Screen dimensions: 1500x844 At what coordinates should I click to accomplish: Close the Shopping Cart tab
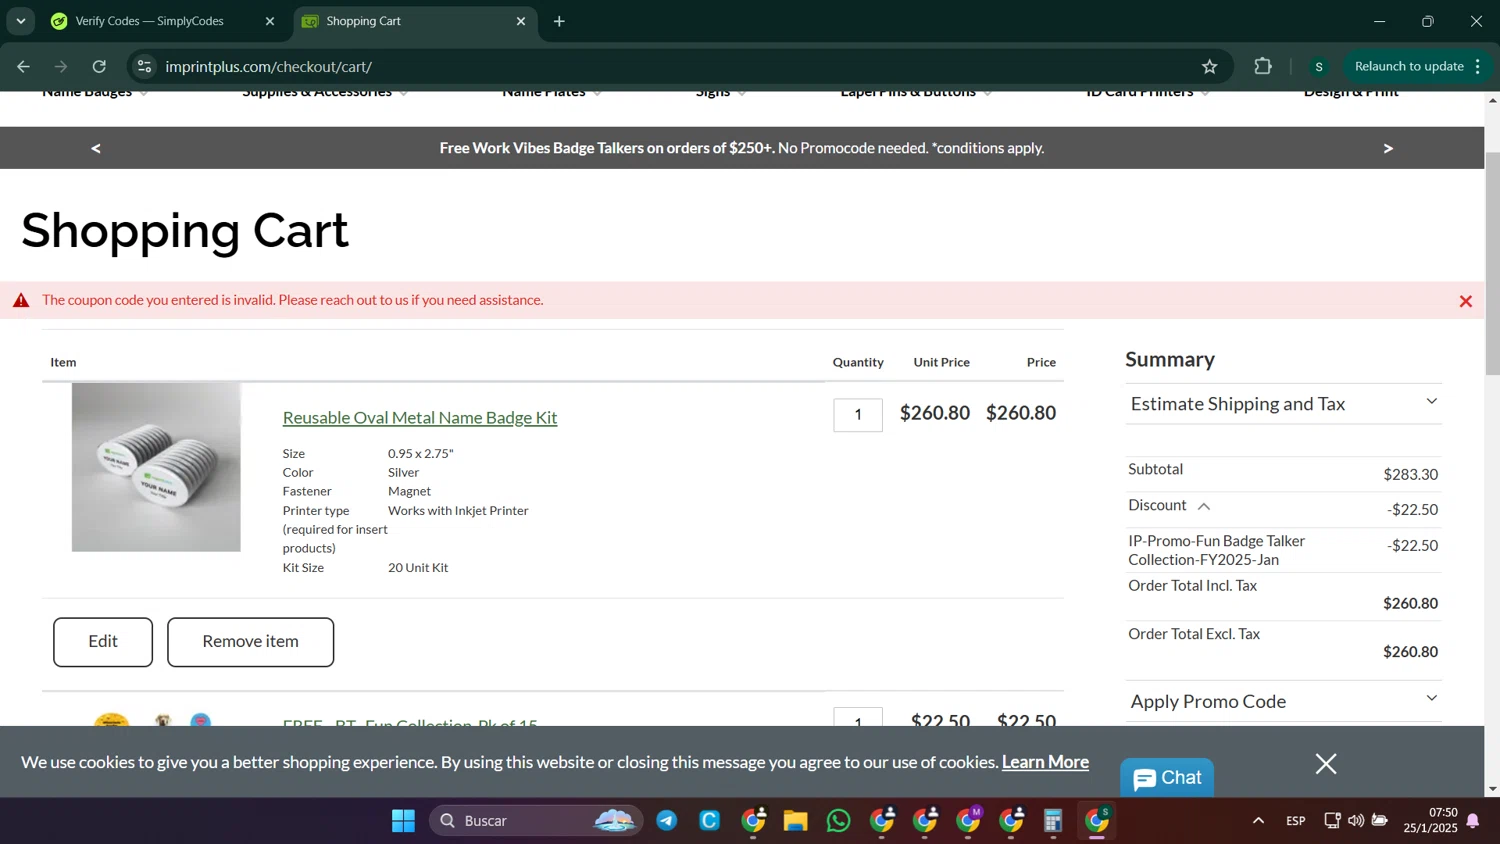click(520, 21)
